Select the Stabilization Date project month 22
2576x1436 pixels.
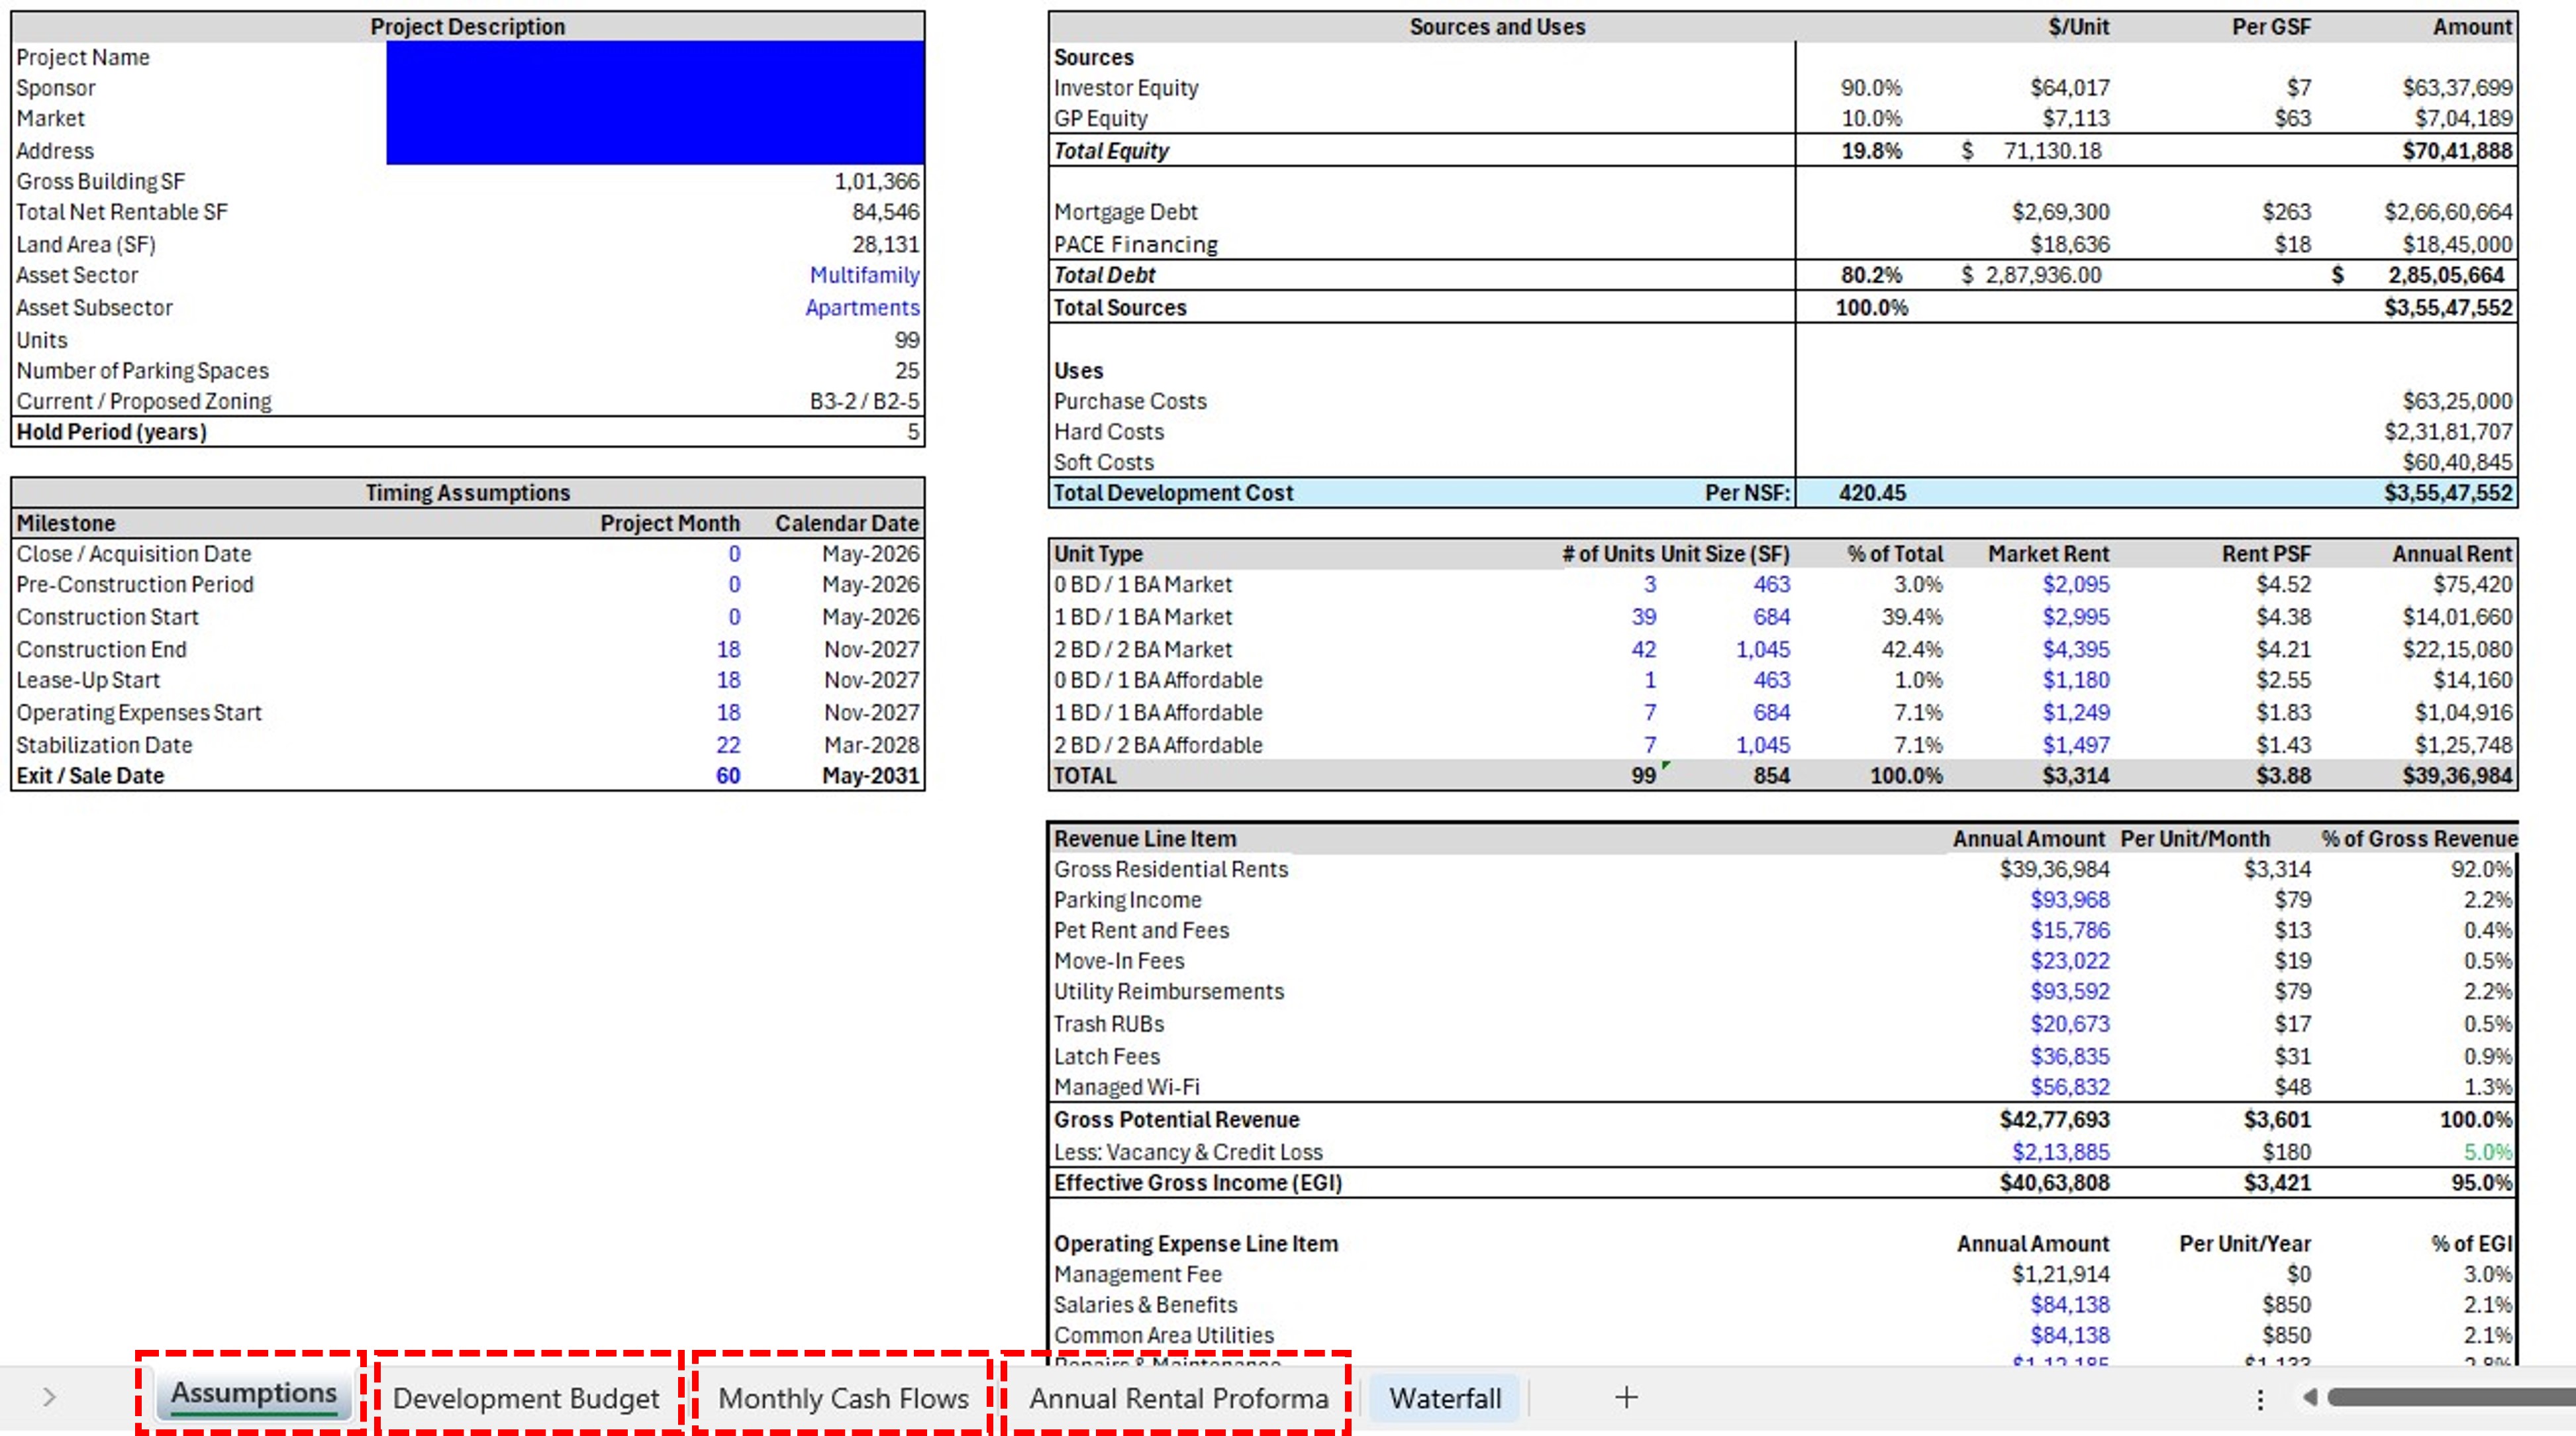coord(728,745)
